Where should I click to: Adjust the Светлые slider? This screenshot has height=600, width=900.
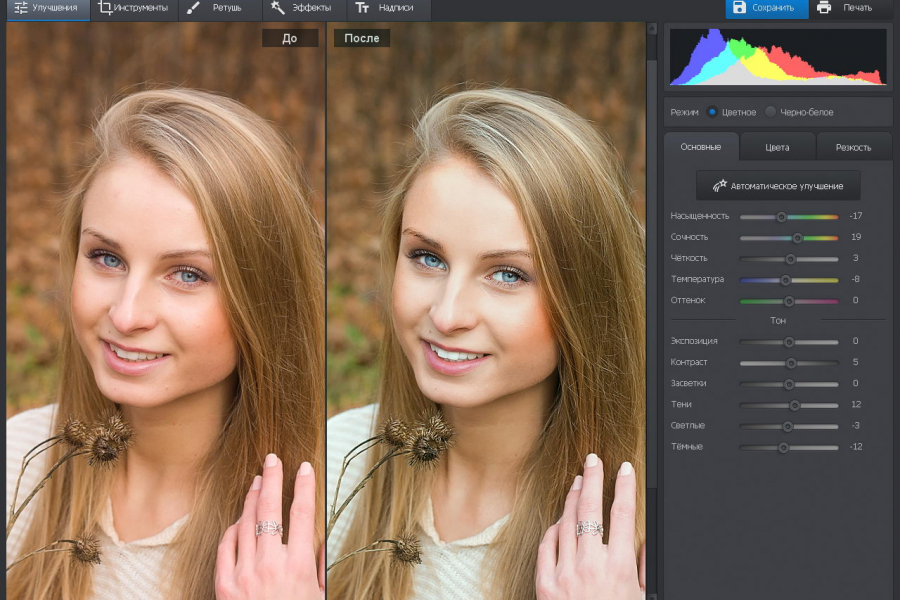coord(789,427)
